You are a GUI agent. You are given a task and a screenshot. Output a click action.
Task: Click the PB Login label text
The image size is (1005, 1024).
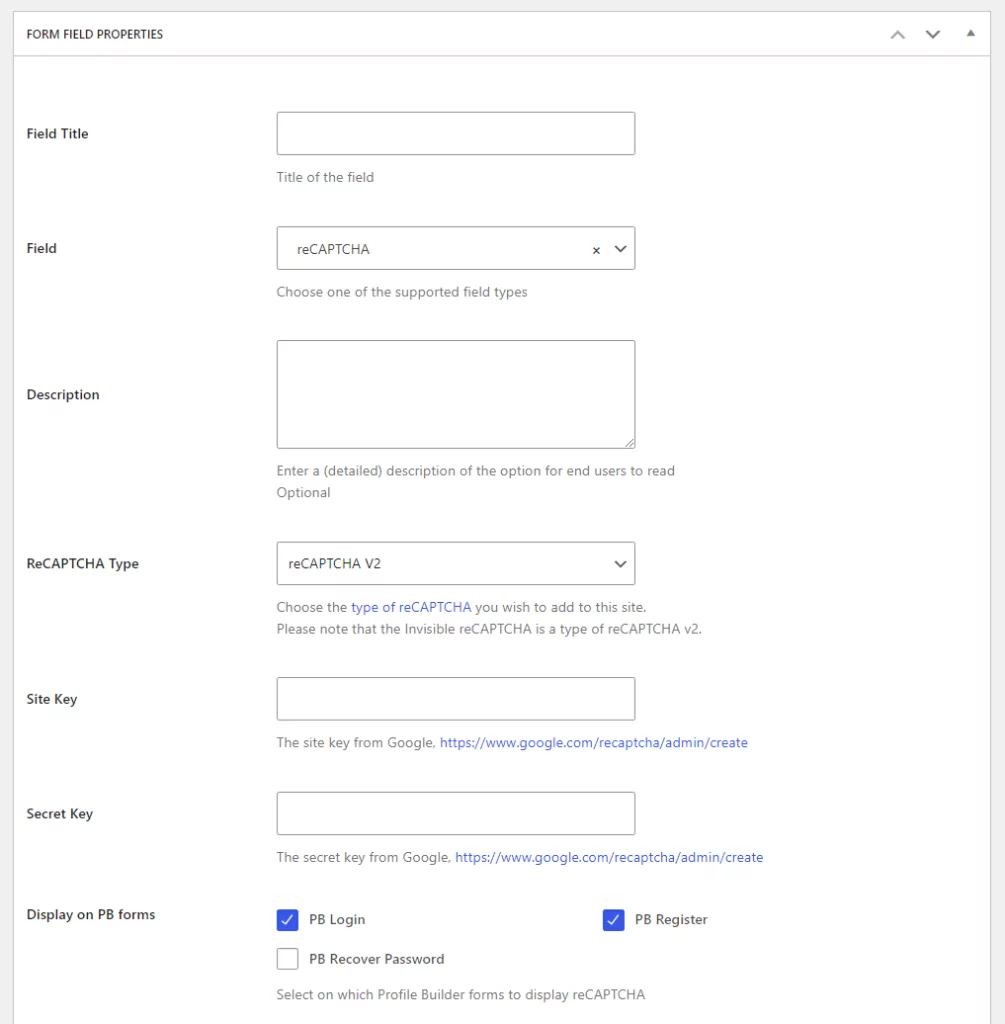click(x=337, y=920)
